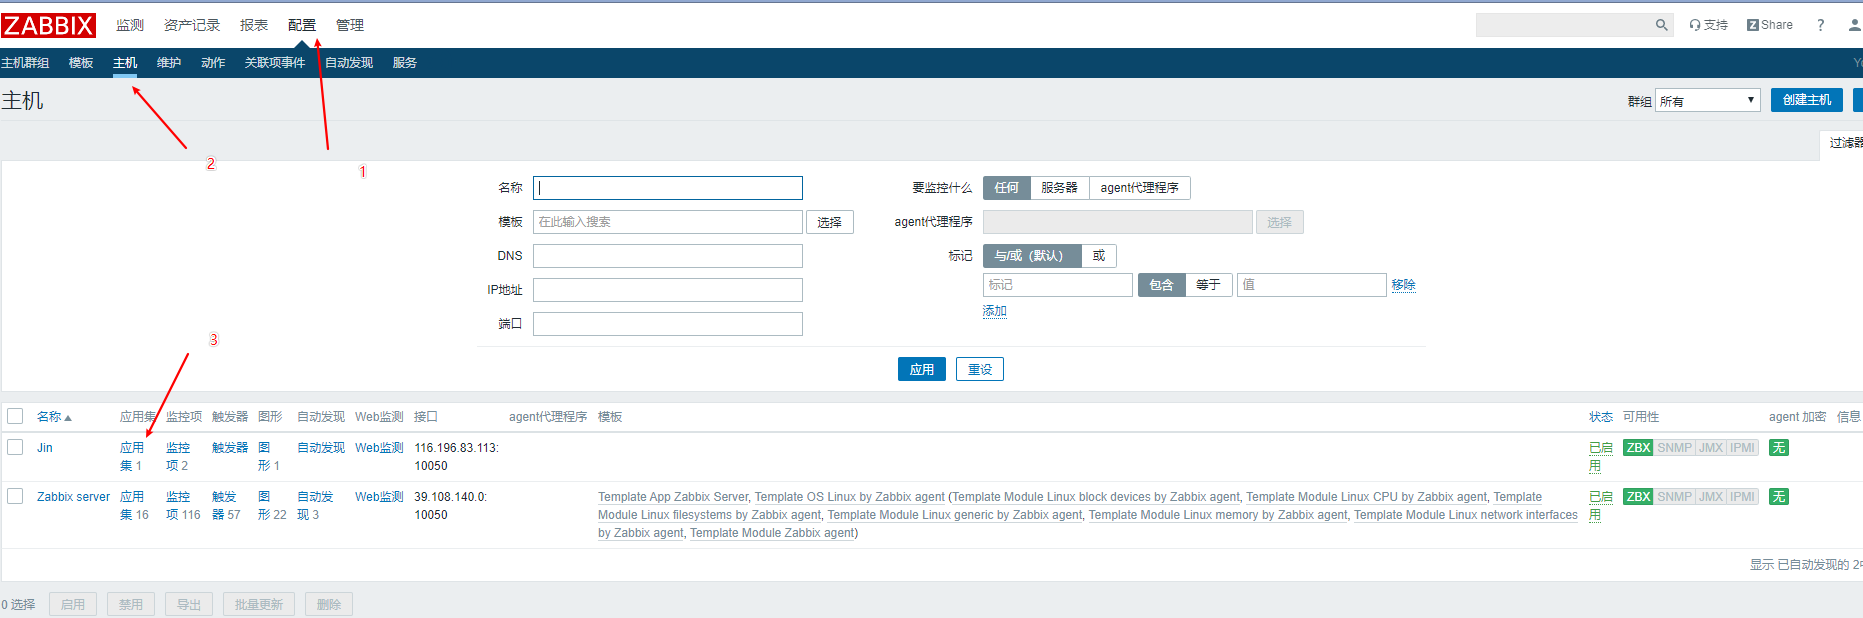Apply the host filter
The height and width of the screenshot is (618, 1863).
click(x=921, y=369)
